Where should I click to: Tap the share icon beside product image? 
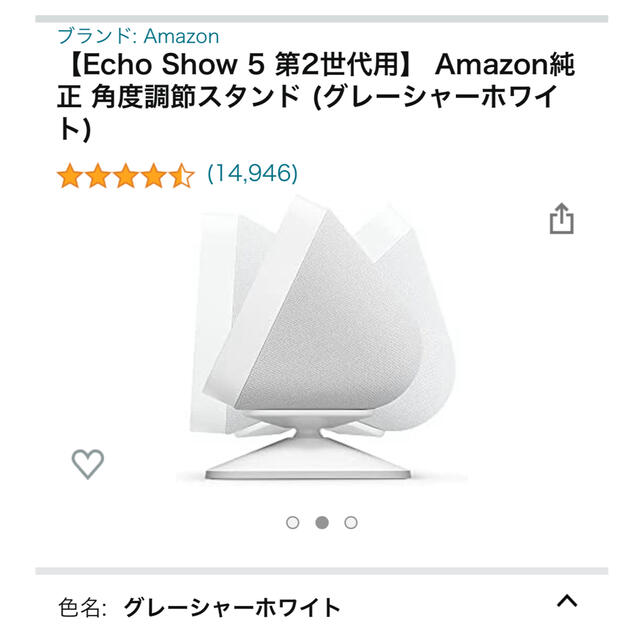click(561, 219)
